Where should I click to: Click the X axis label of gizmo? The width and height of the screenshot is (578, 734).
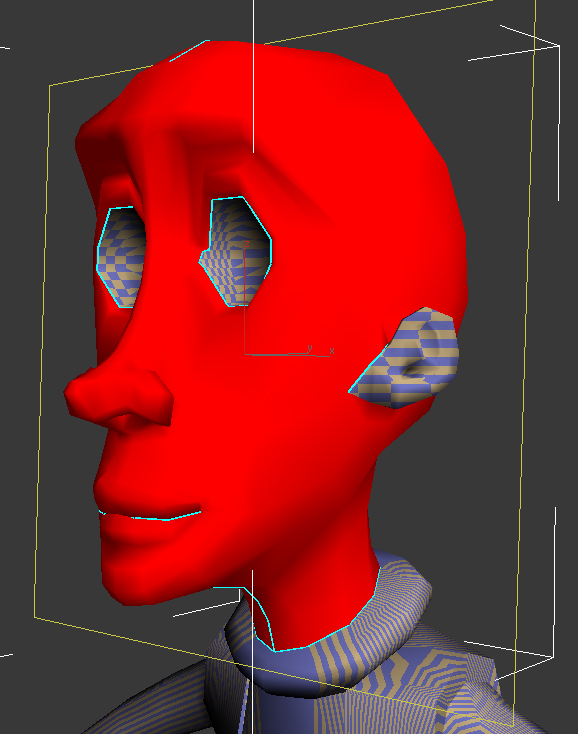click(332, 350)
